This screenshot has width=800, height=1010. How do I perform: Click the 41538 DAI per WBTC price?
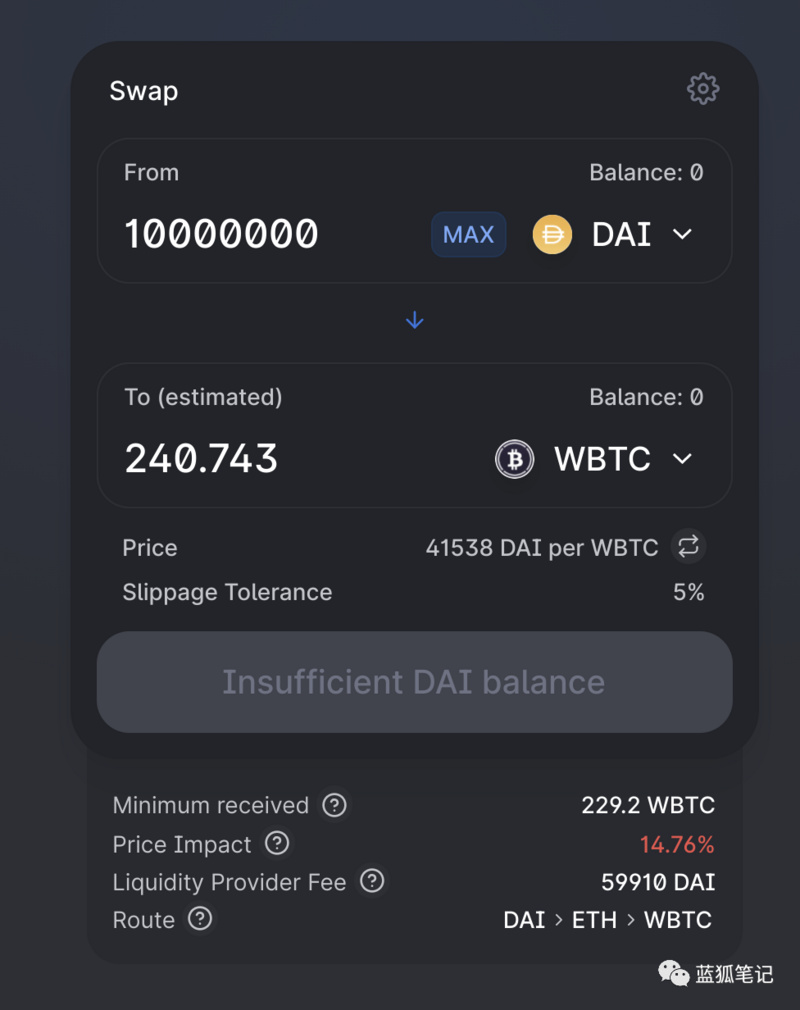click(x=541, y=548)
